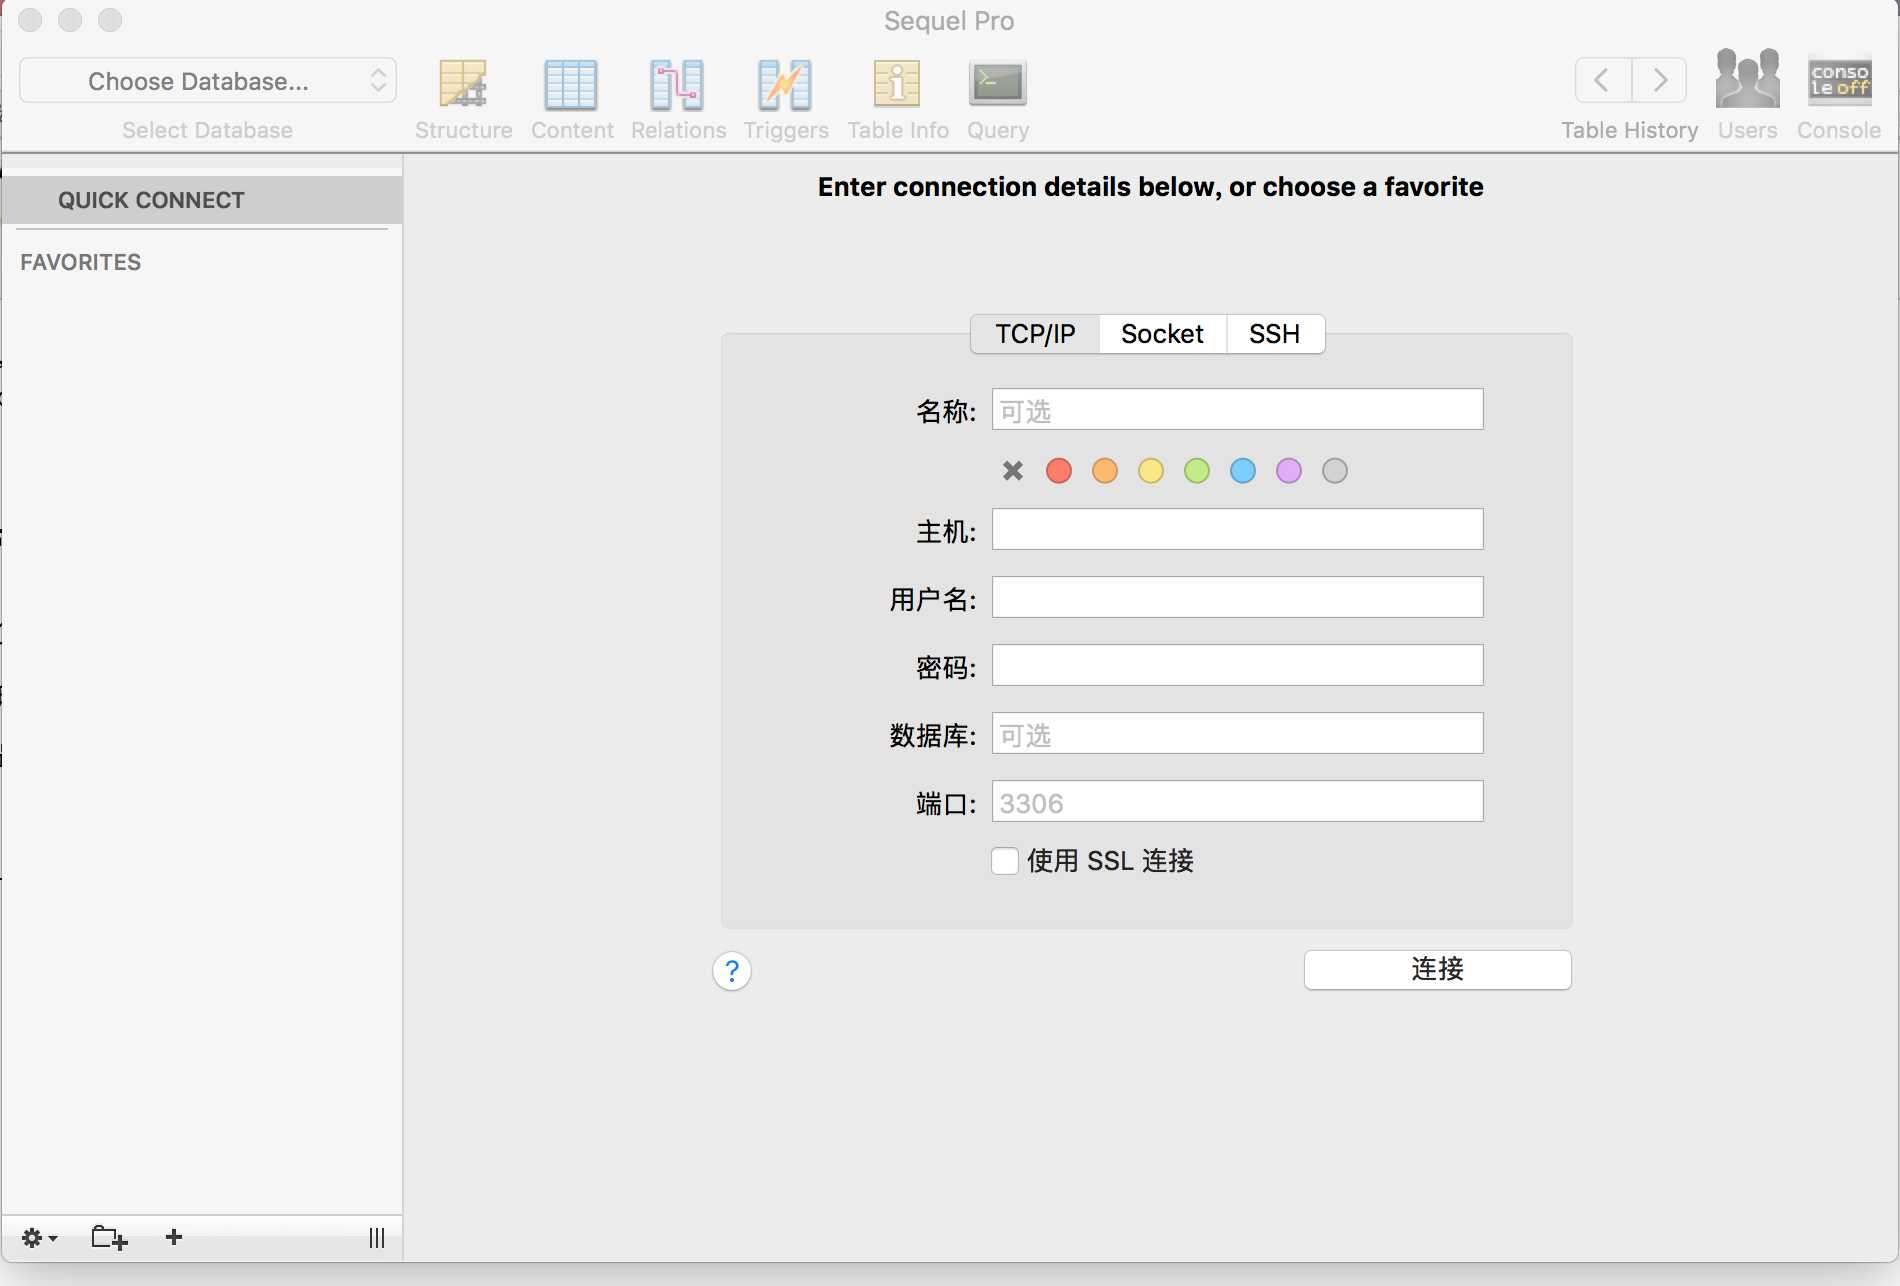The width and height of the screenshot is (1900, 1286).
Task: Open the Relations view icon
Action: 677,84
